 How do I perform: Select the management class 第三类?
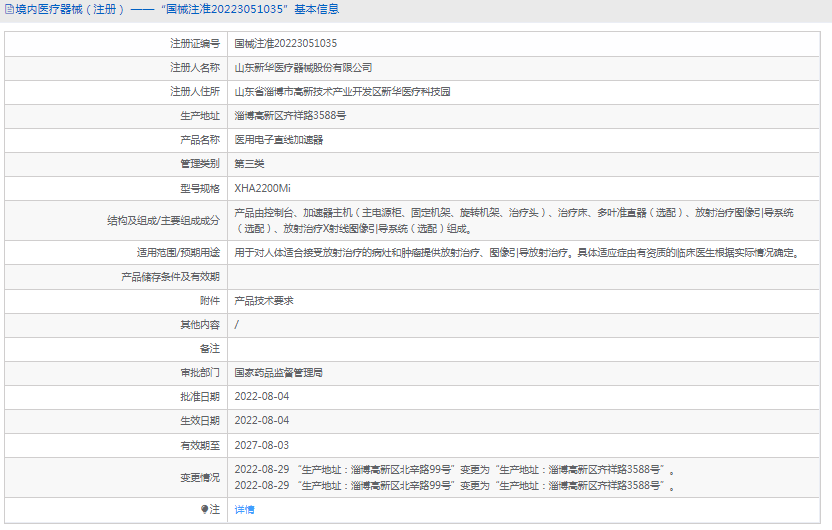249,164
